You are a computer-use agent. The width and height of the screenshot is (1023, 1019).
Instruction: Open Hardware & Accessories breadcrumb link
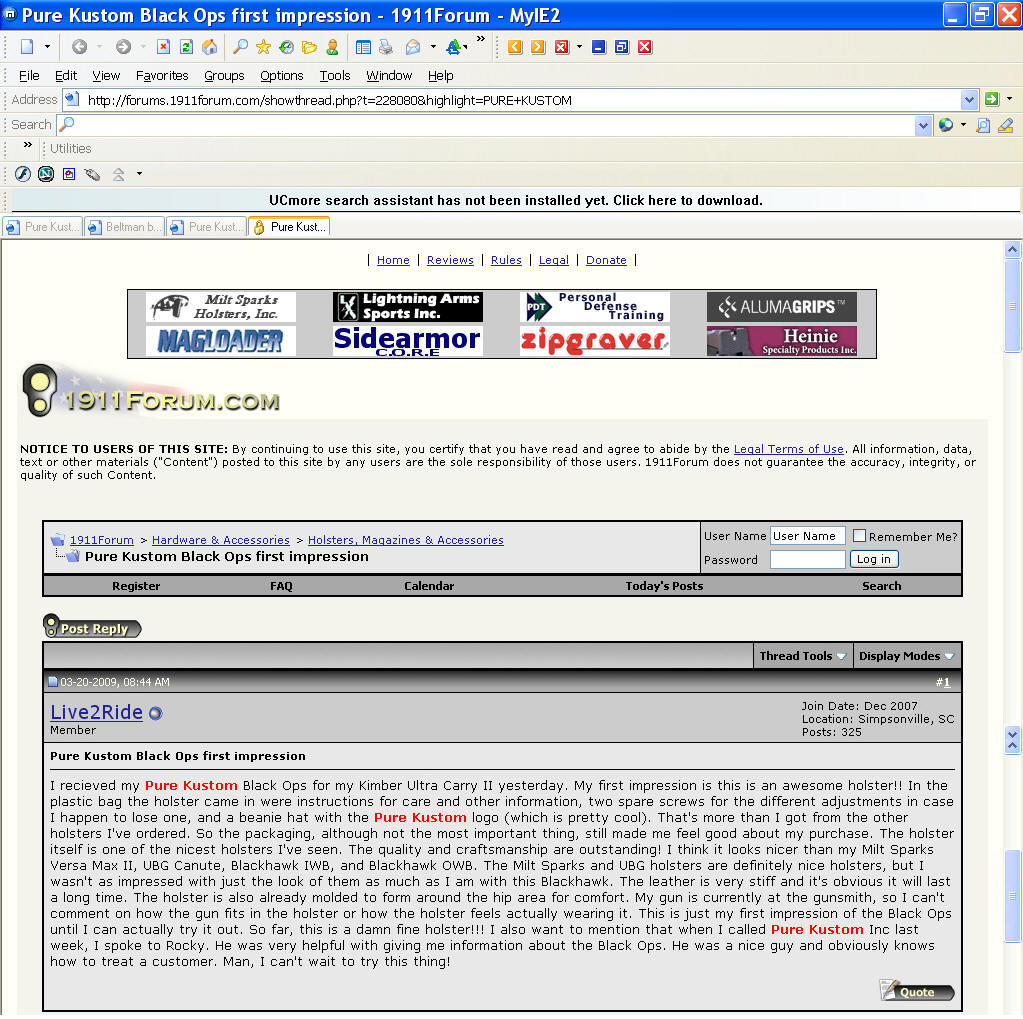pos(221,540)
